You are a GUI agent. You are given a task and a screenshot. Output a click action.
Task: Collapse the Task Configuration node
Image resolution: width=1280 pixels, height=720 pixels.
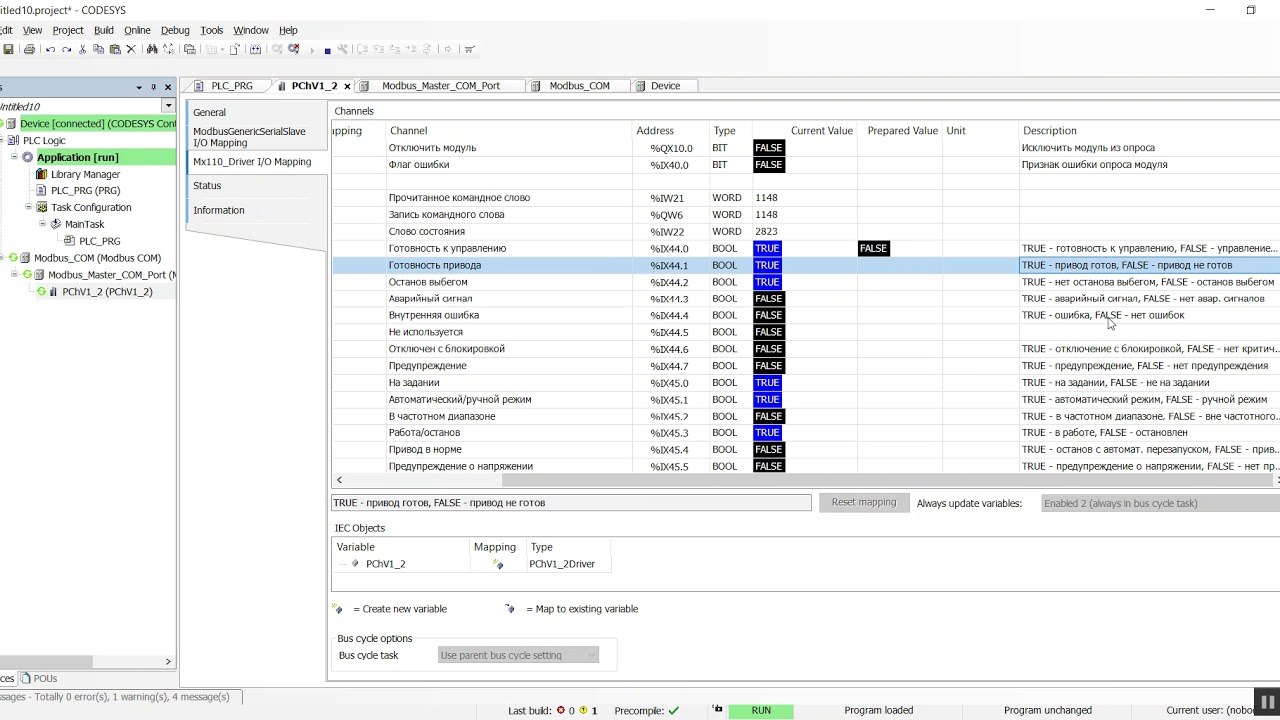click(28, 207)
